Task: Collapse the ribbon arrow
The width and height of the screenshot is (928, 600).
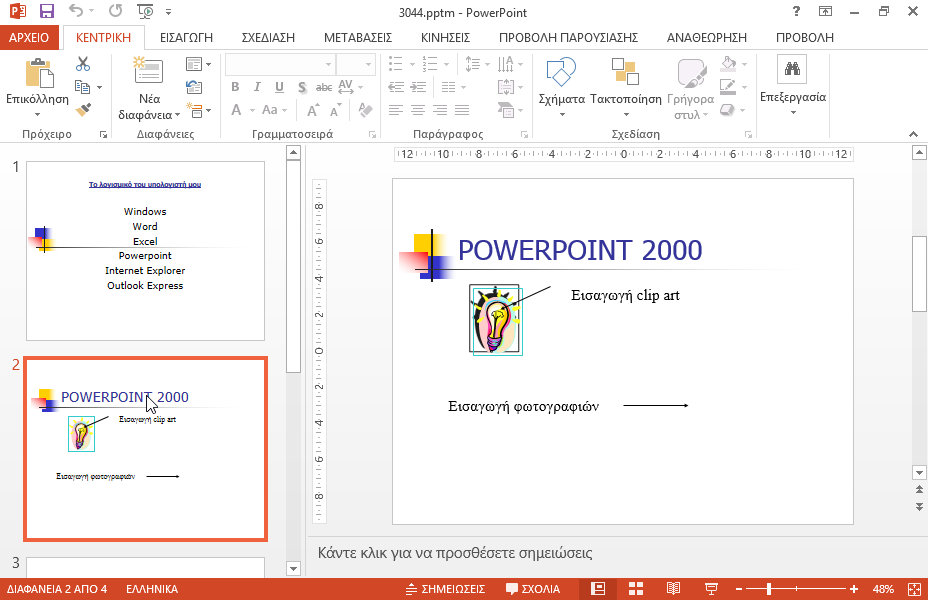Action: point(913,134)
